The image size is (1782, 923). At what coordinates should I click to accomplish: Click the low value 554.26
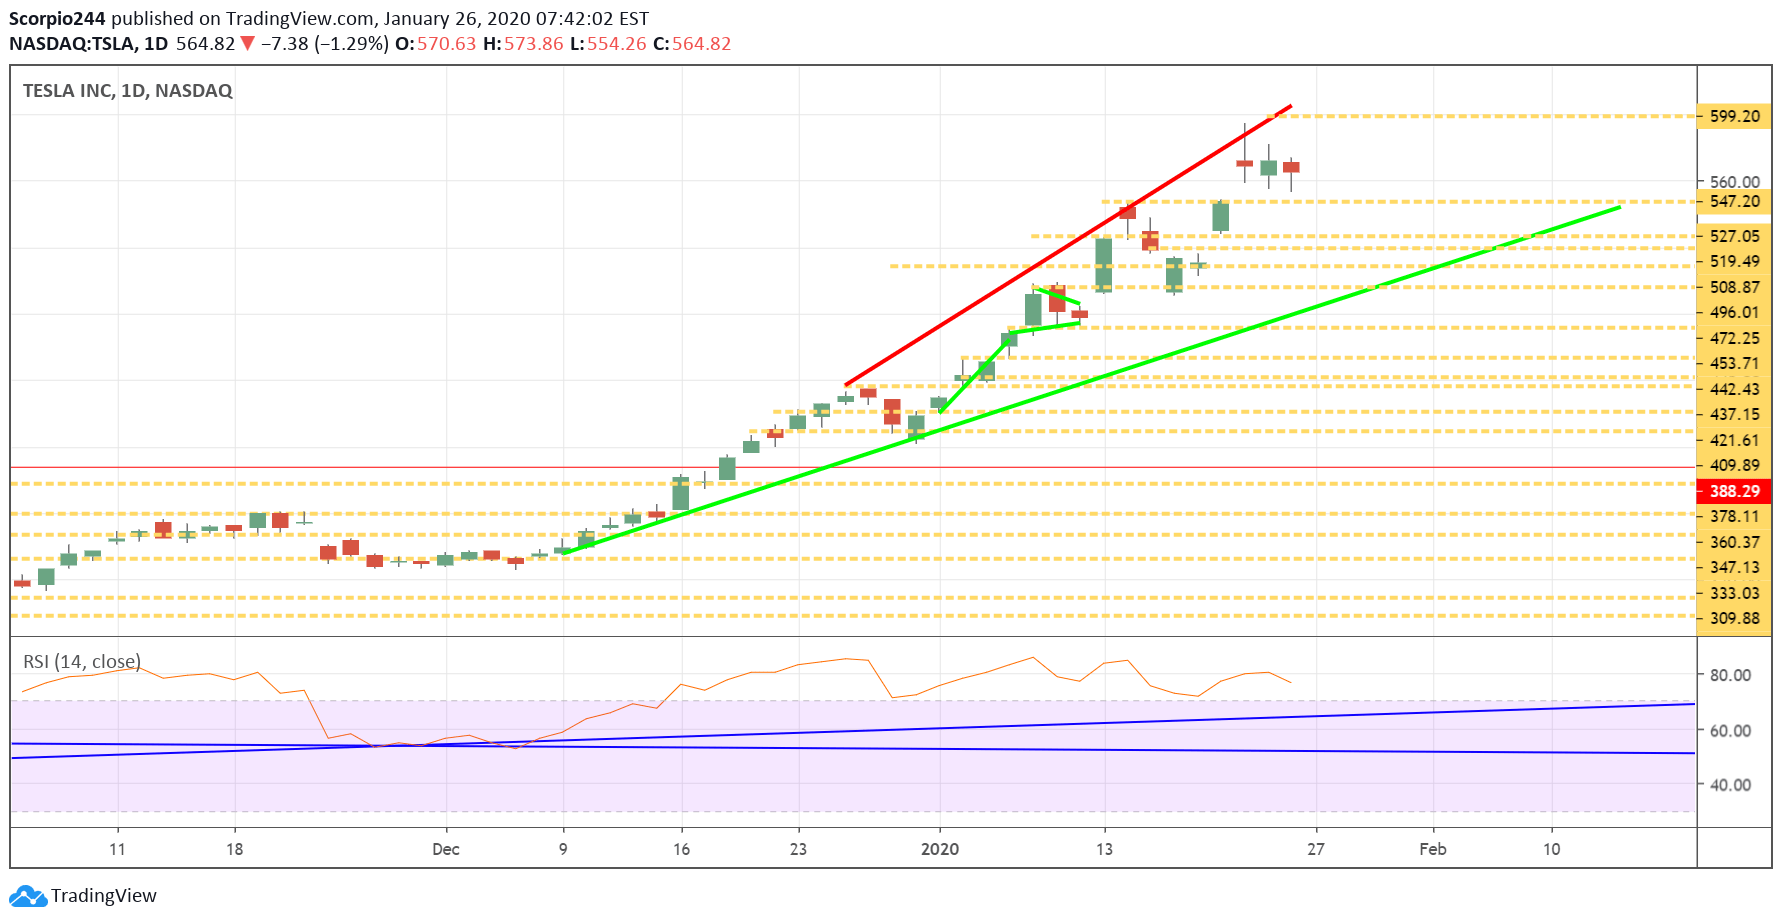click(x=616, y=44)
